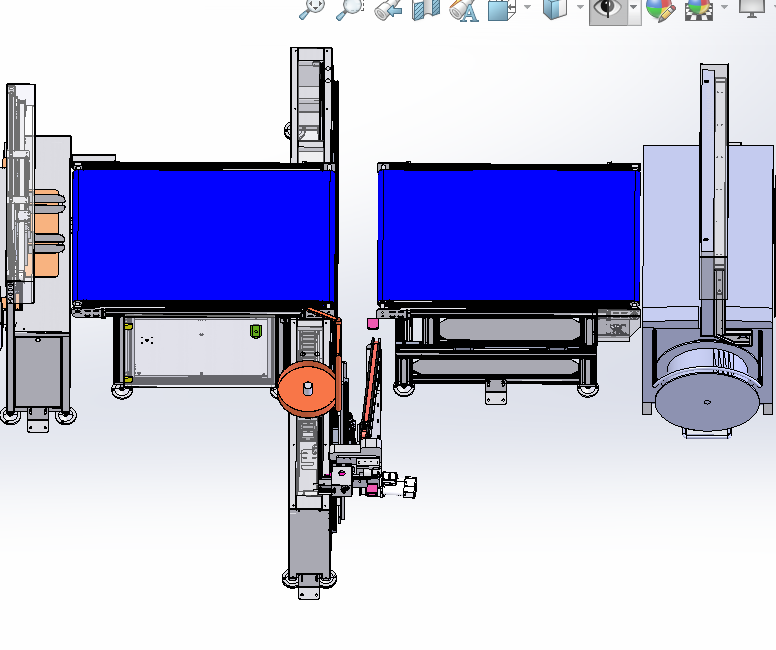
Task: Activate the Zoom to Area magnifier tool
Action: [x=350, y=9]
